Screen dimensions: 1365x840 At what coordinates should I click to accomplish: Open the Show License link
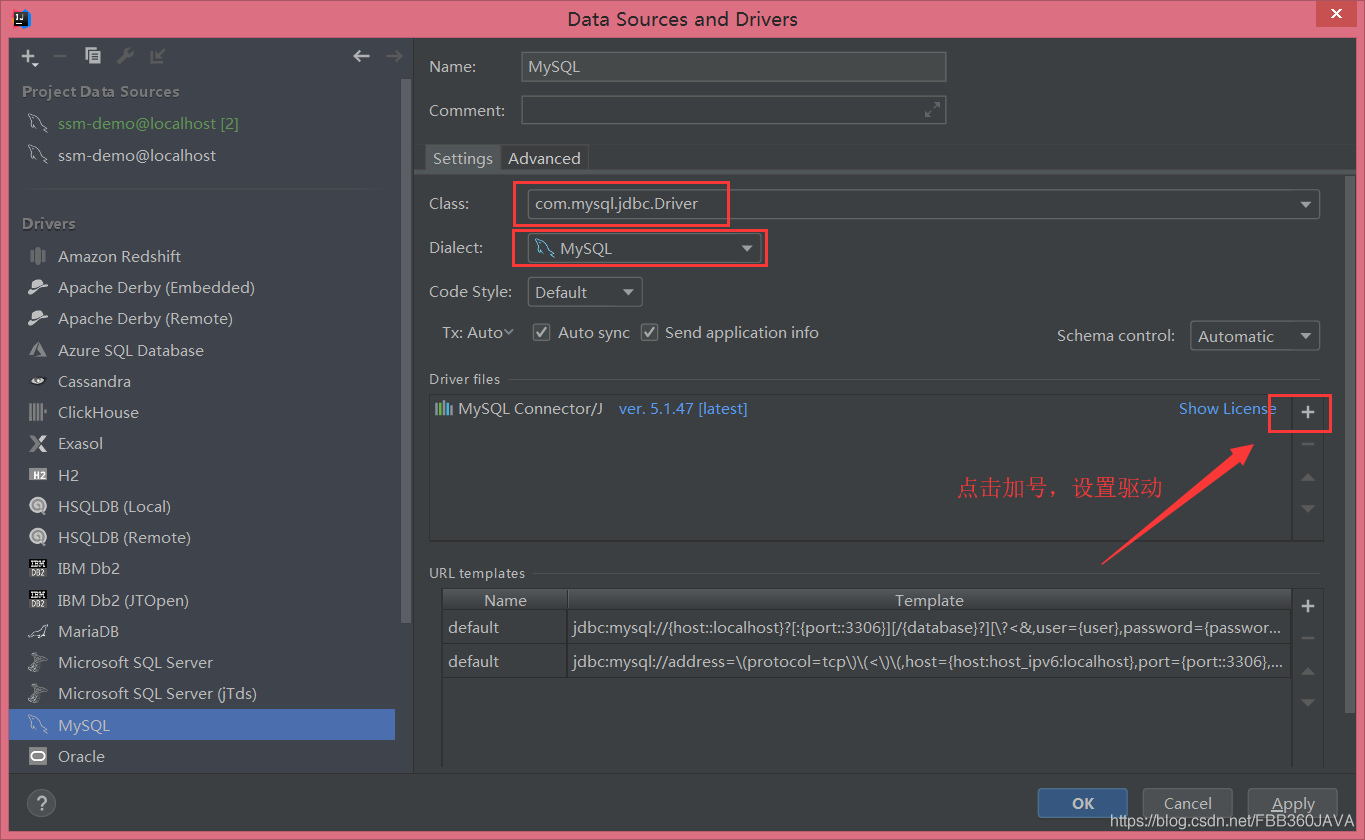tap(1227, 408)
